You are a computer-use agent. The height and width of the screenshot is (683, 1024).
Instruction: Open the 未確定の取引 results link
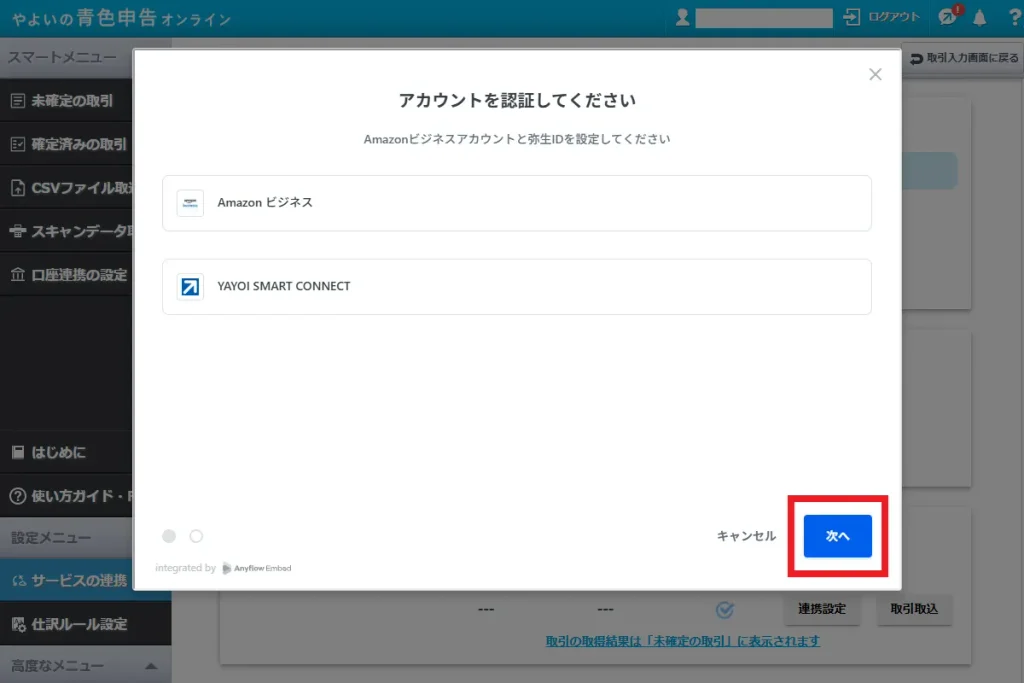[x=682, y=641]
